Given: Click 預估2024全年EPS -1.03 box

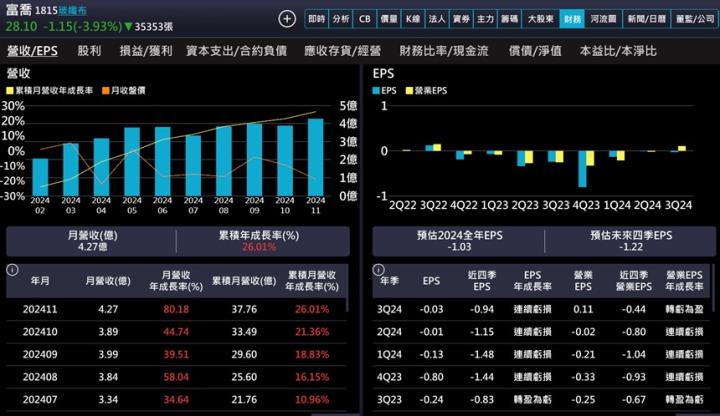Looking at the screenshot, I should click(459, 241).
